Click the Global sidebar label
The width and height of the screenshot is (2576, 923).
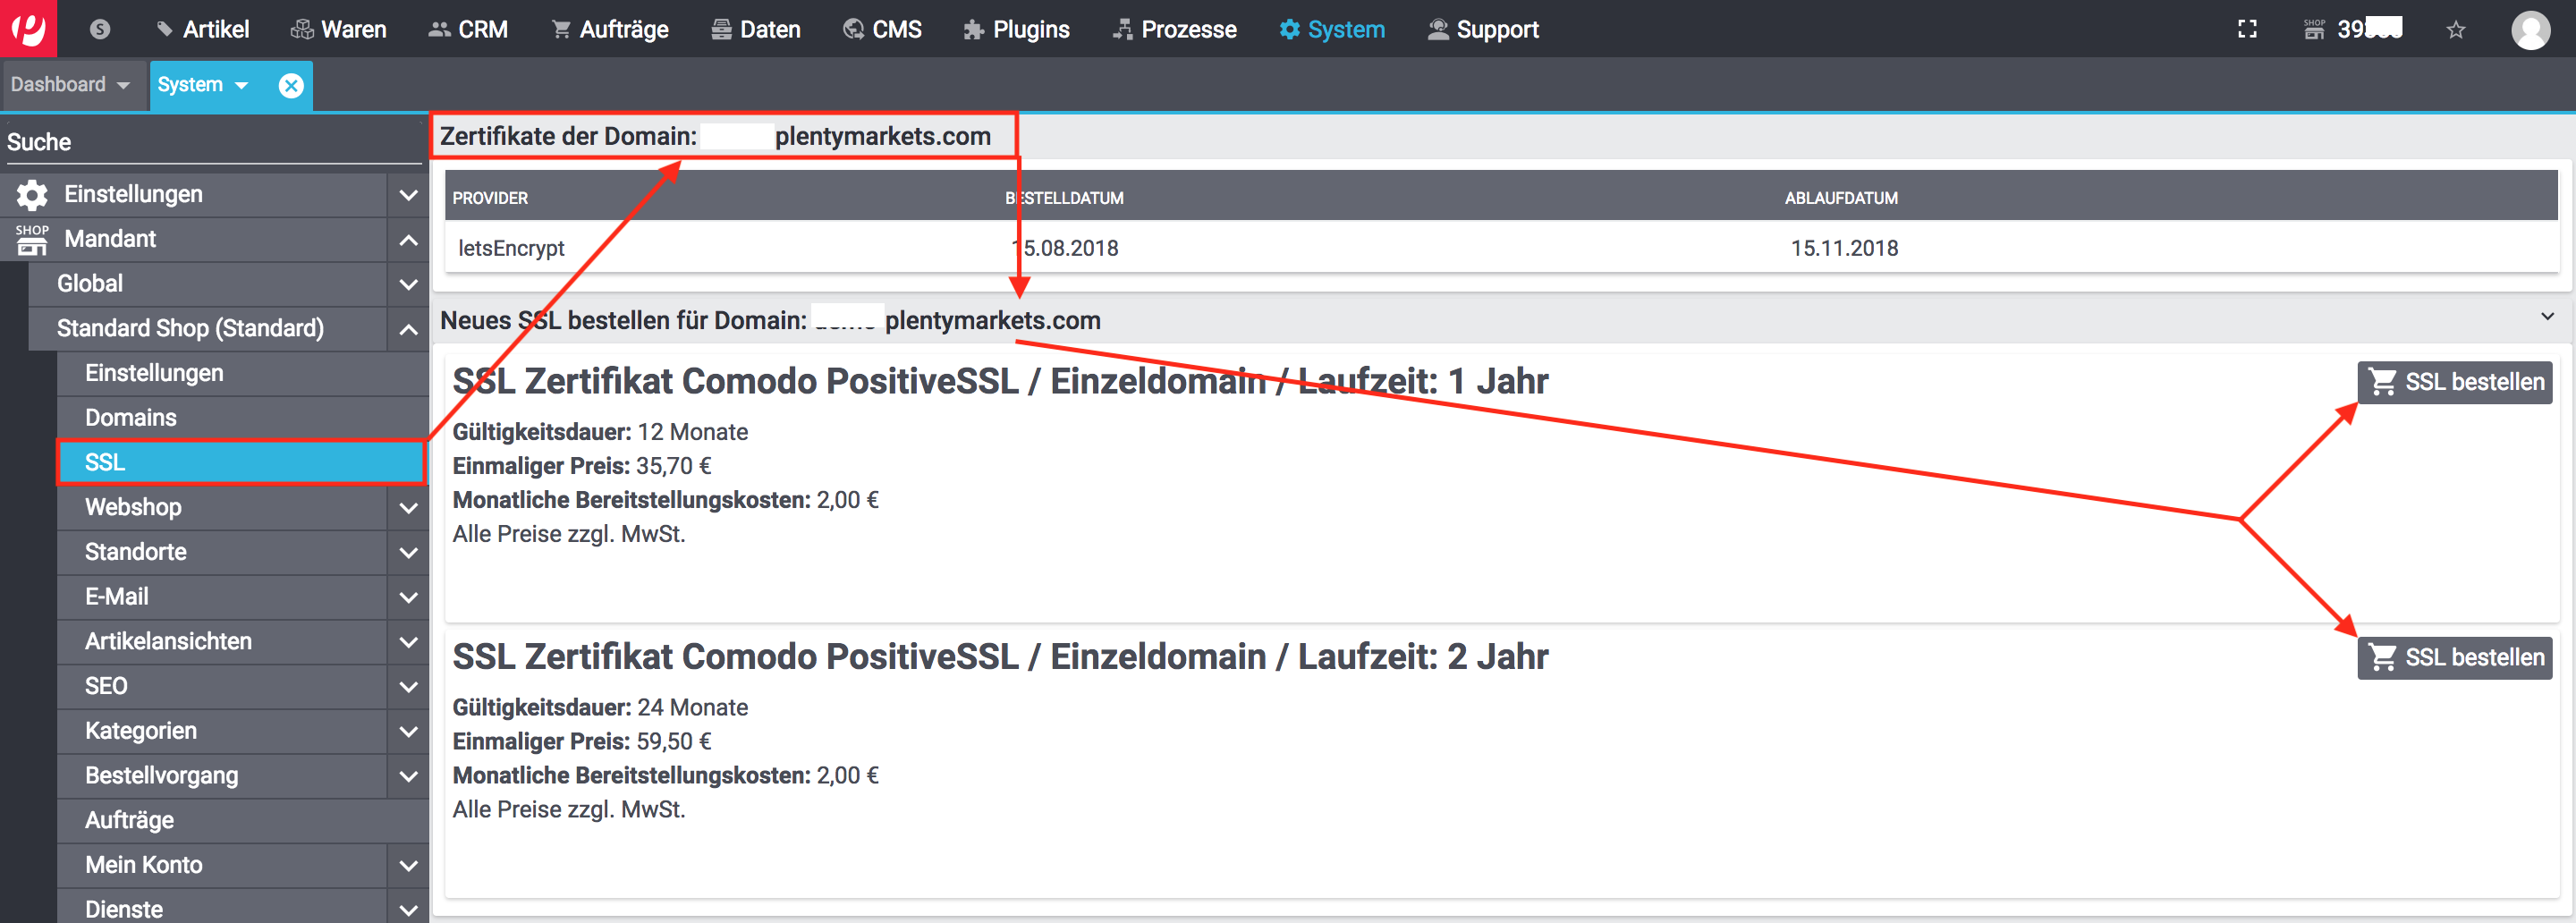(x=90, y=284)
